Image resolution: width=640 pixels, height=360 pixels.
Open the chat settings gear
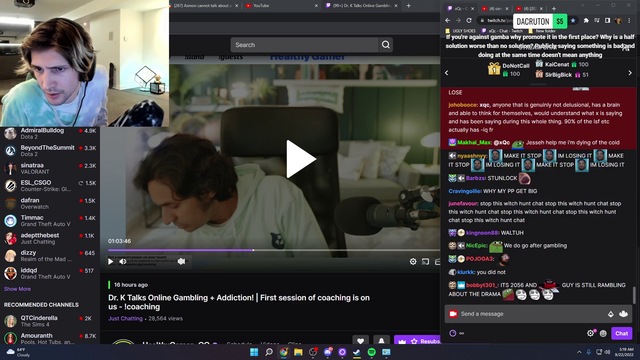(x=590, y=333)
